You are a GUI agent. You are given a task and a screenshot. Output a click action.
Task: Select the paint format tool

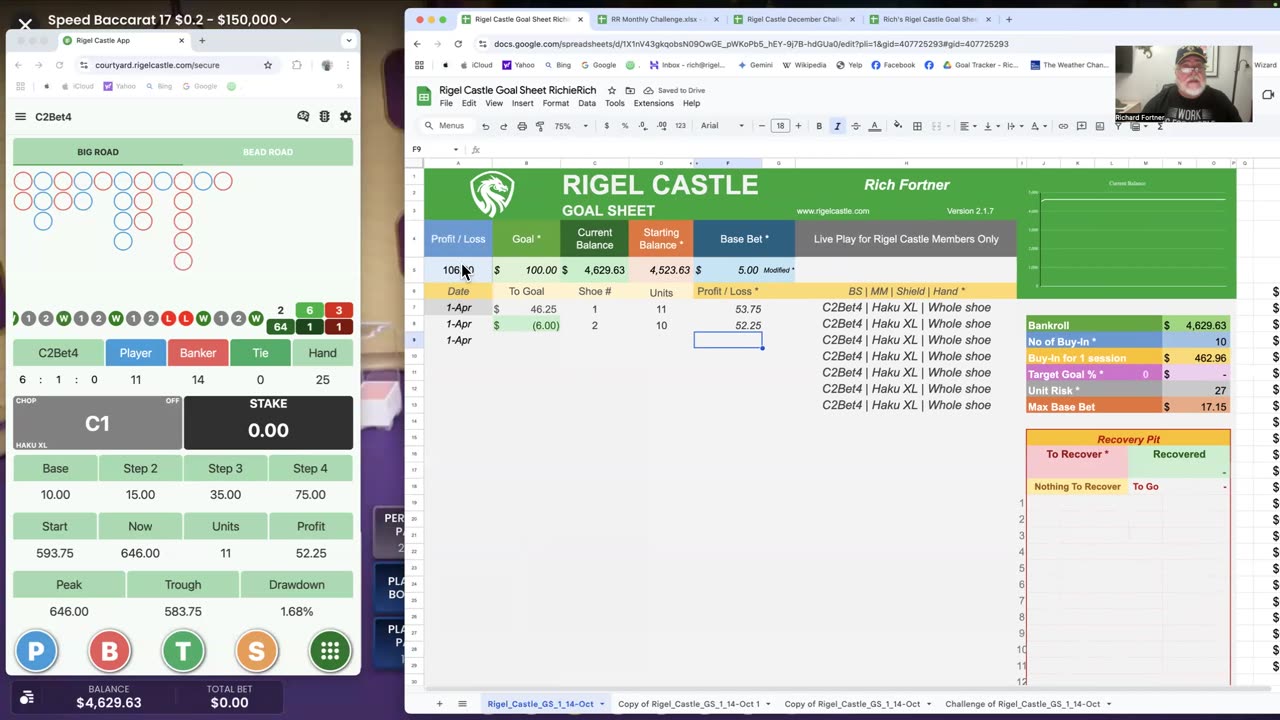tap(539, 126)
